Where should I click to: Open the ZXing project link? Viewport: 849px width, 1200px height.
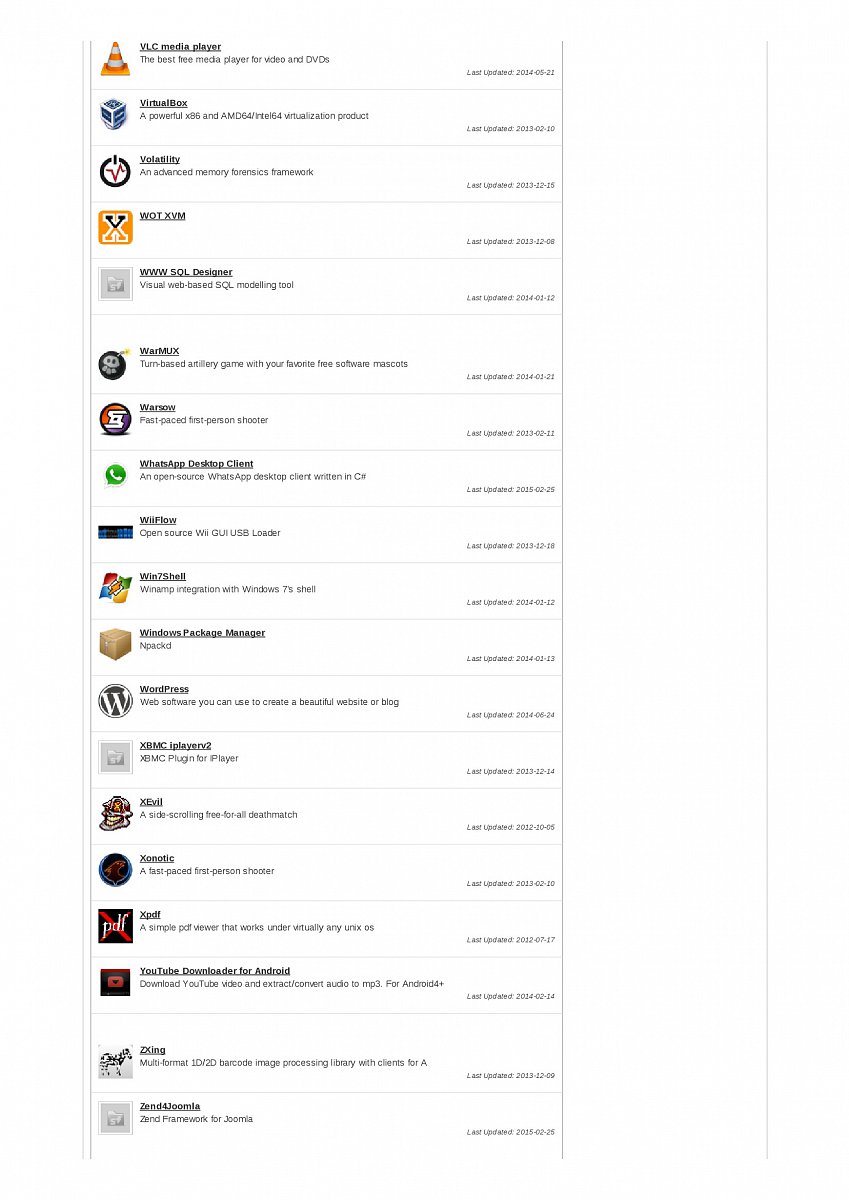[153, 1050]
